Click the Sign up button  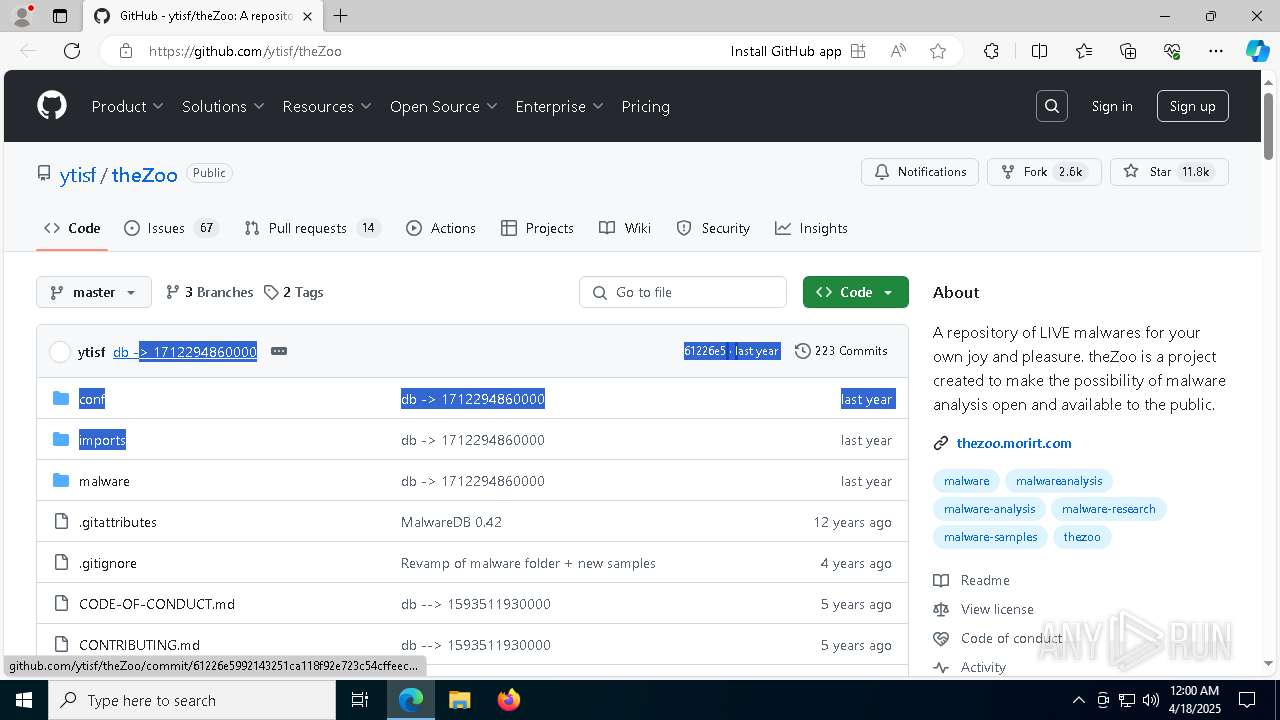1192,106
